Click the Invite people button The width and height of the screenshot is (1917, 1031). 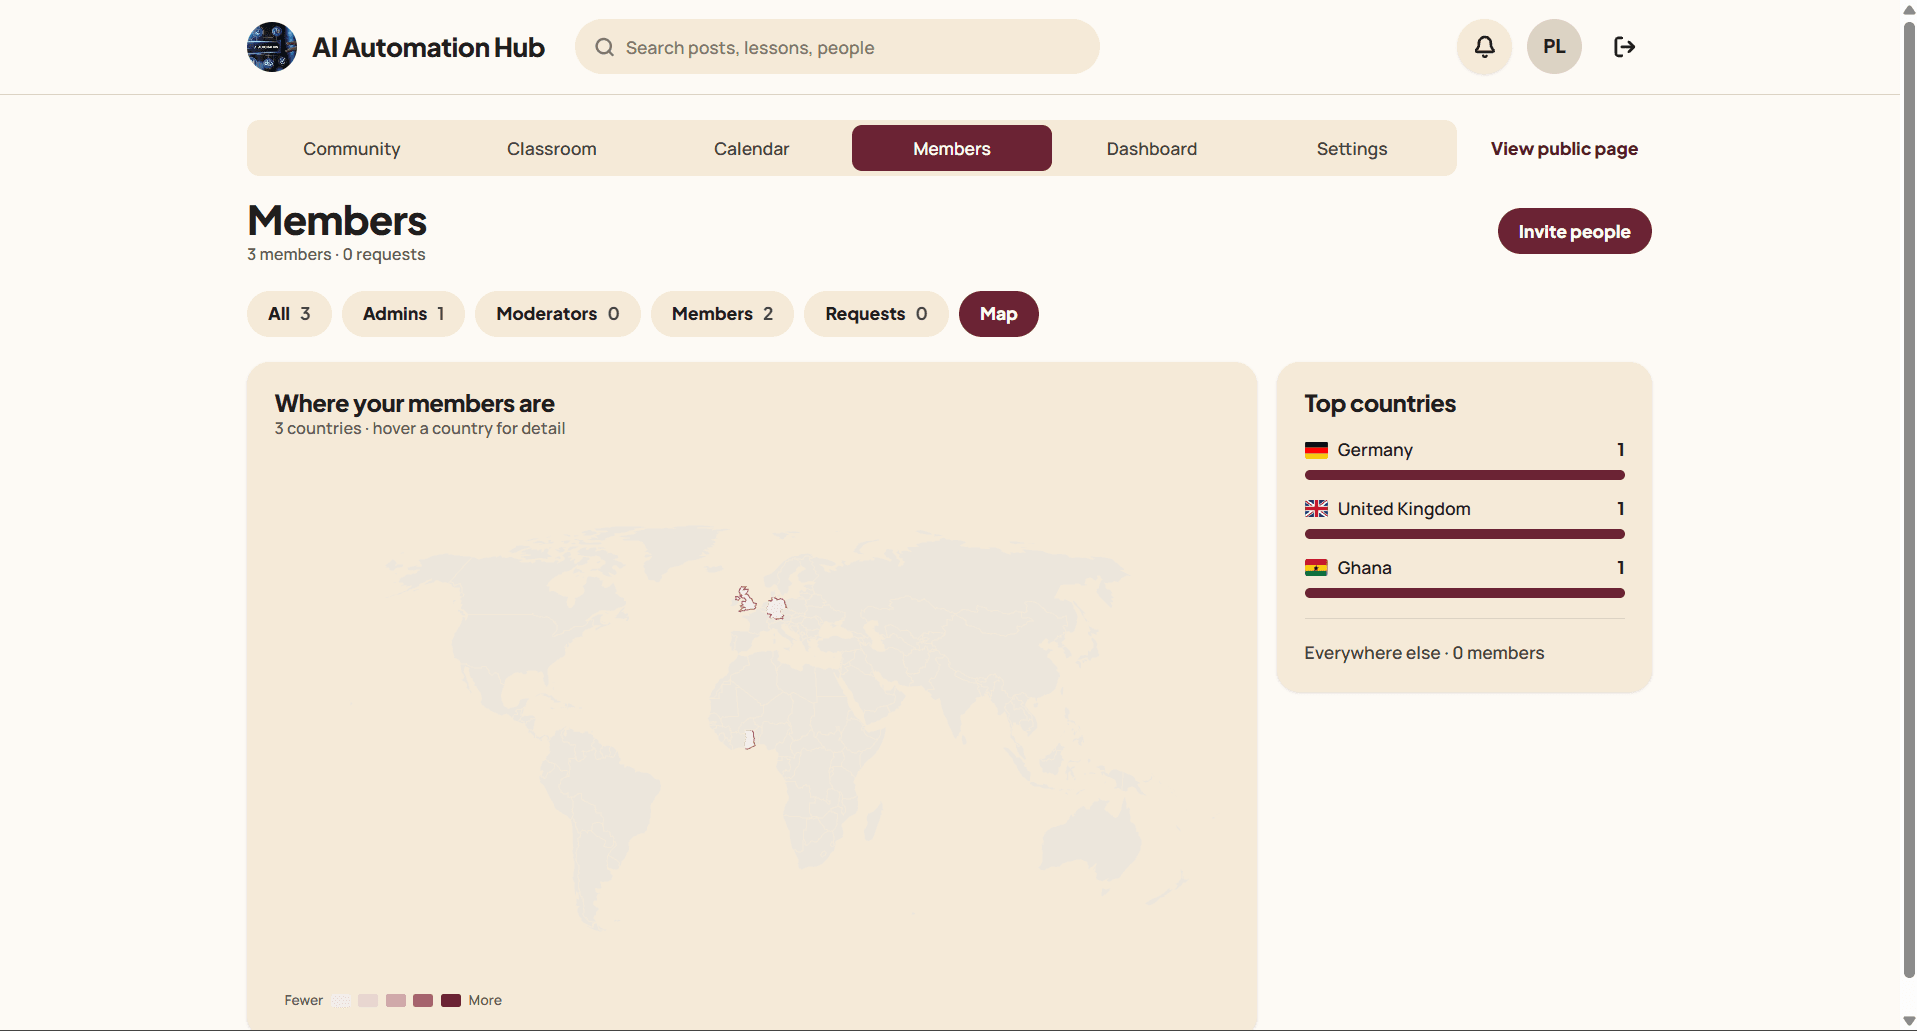[x=1574, y=231]
